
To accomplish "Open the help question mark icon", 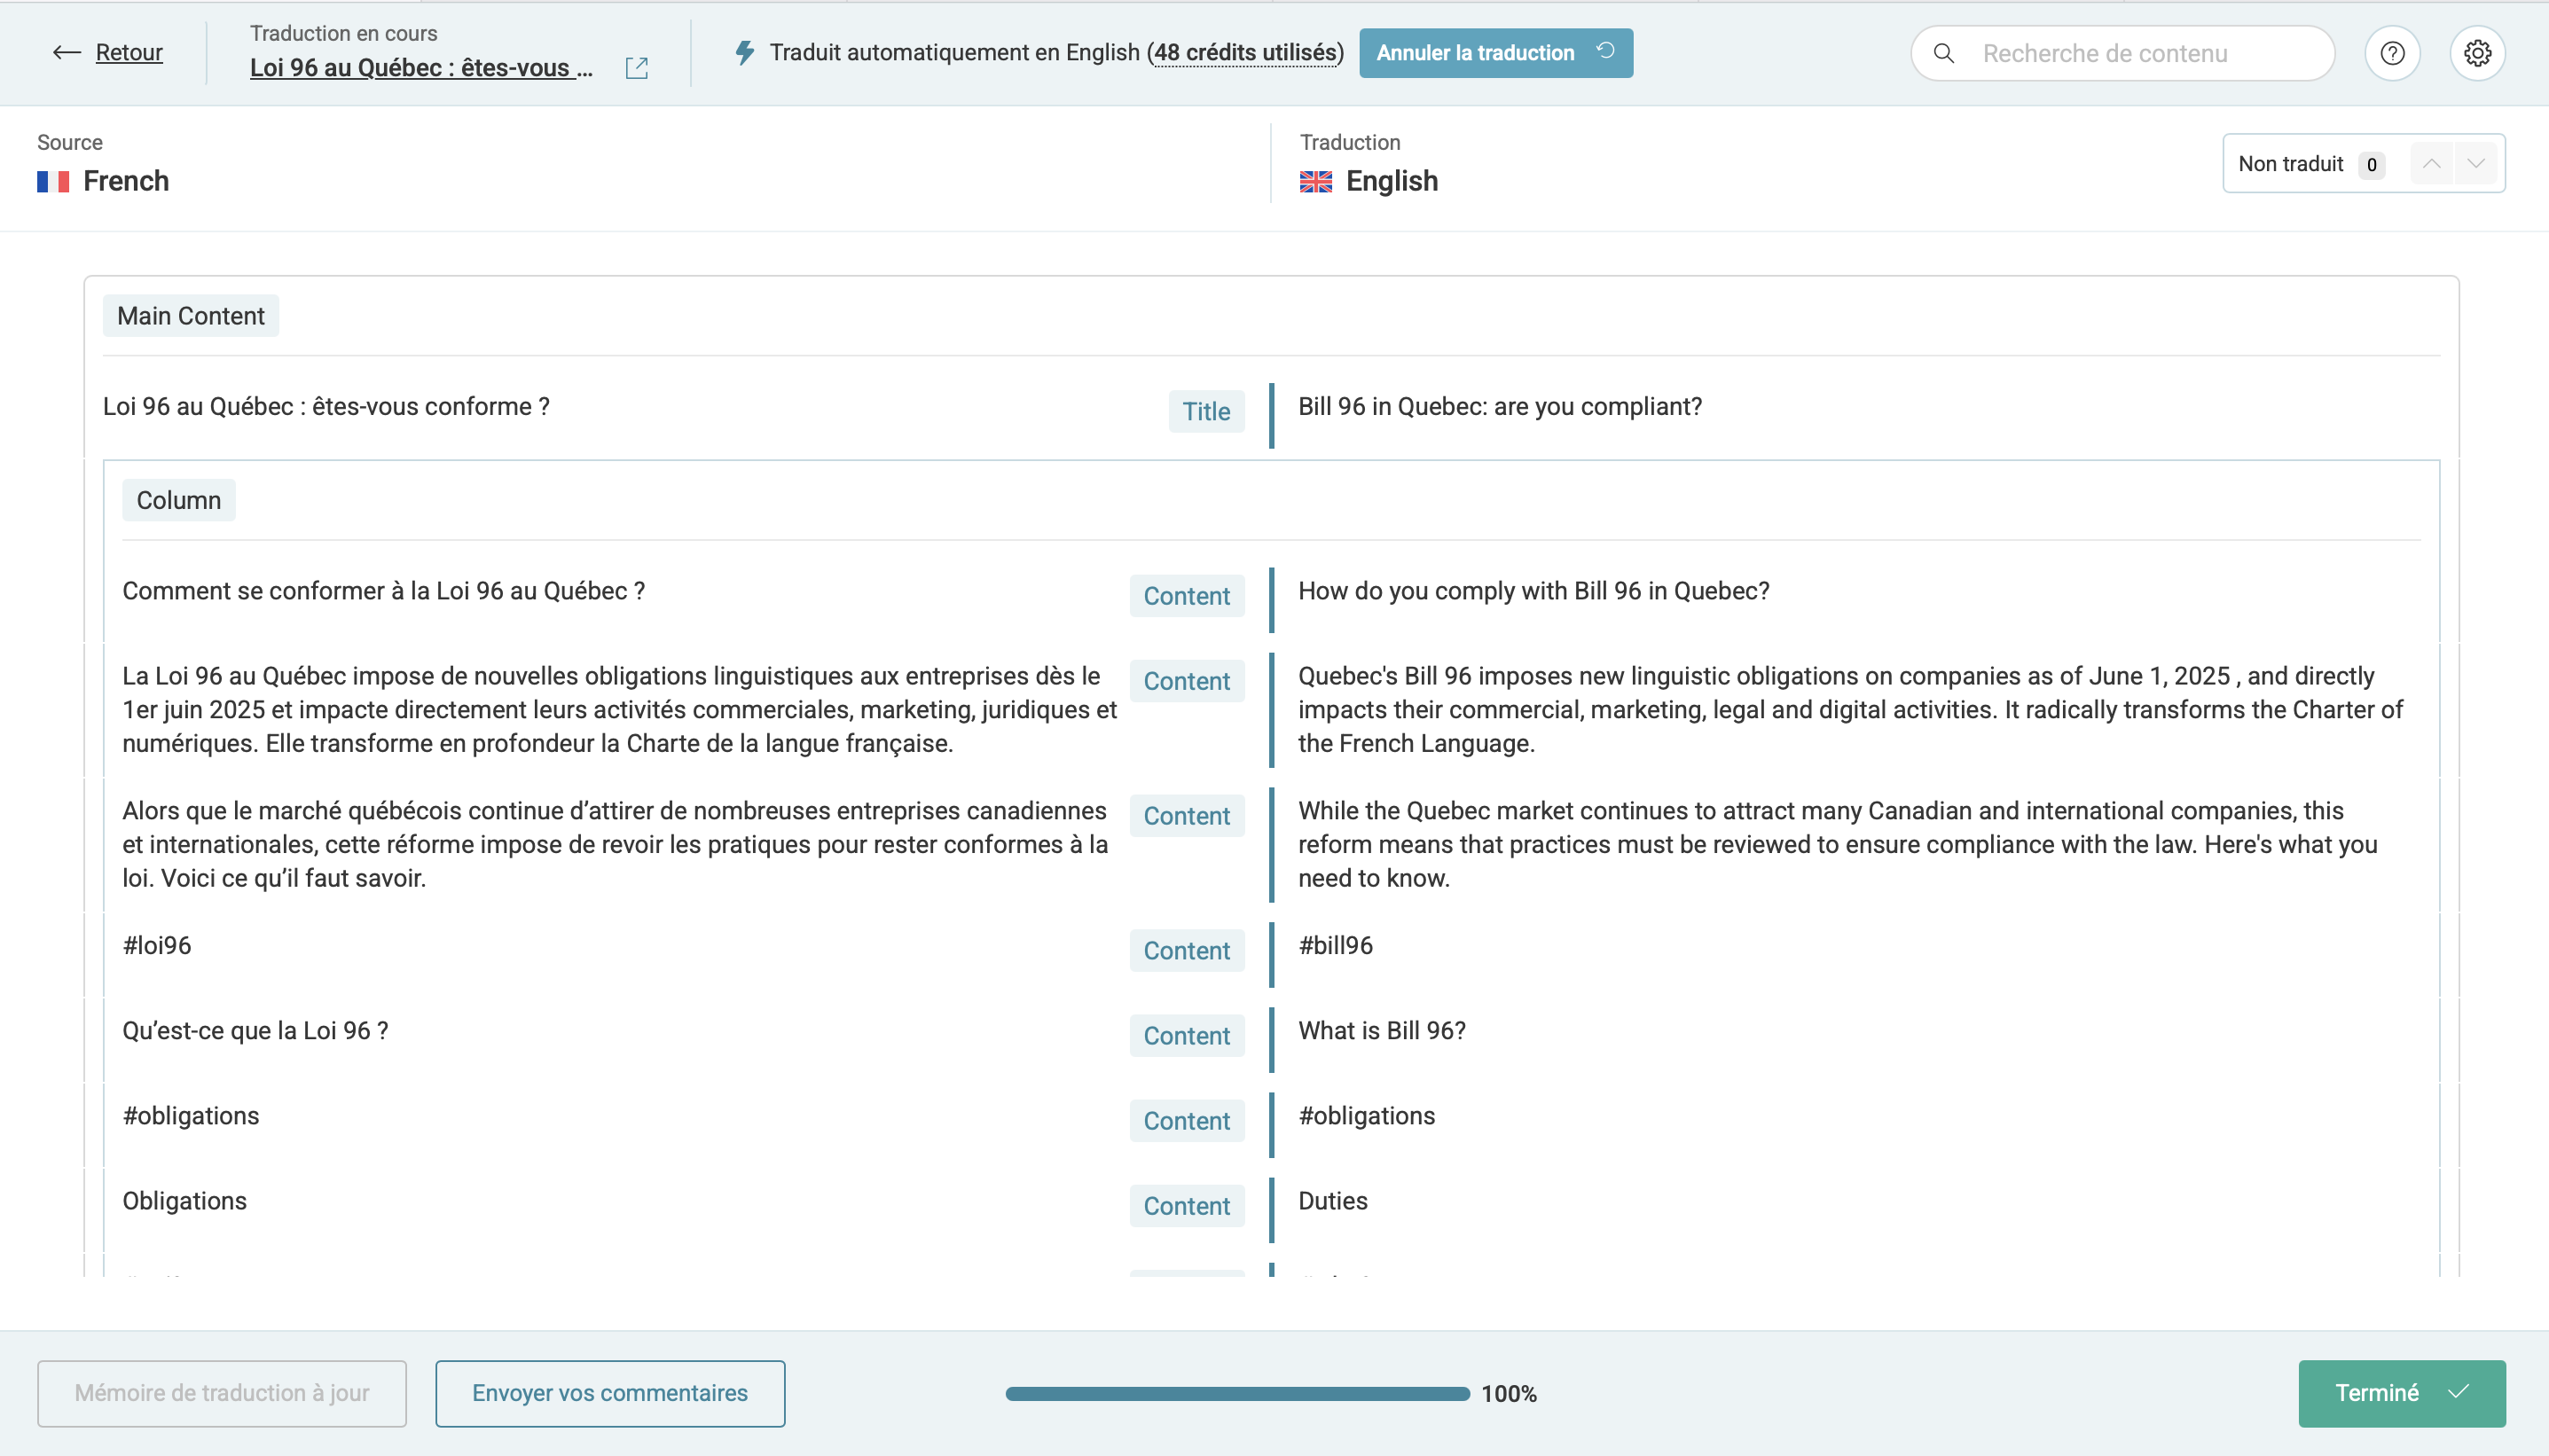I will pos(2392,53).
